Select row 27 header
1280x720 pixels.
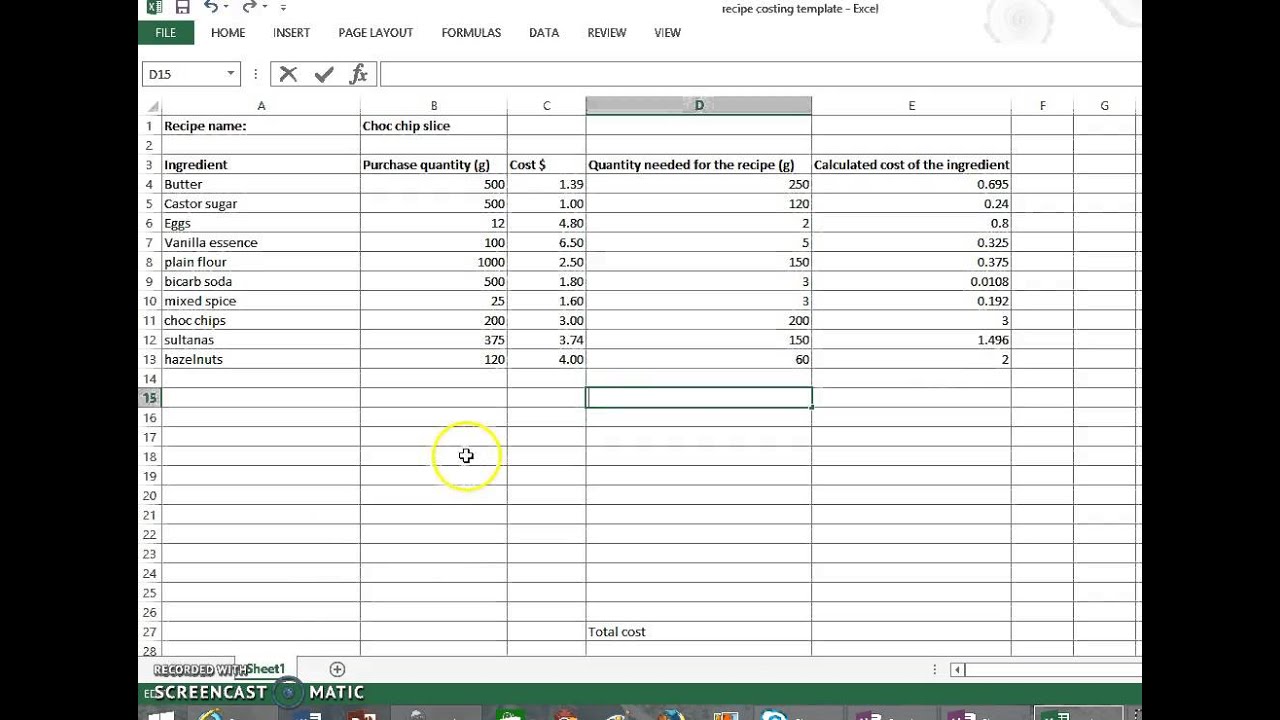pos(150,632)
